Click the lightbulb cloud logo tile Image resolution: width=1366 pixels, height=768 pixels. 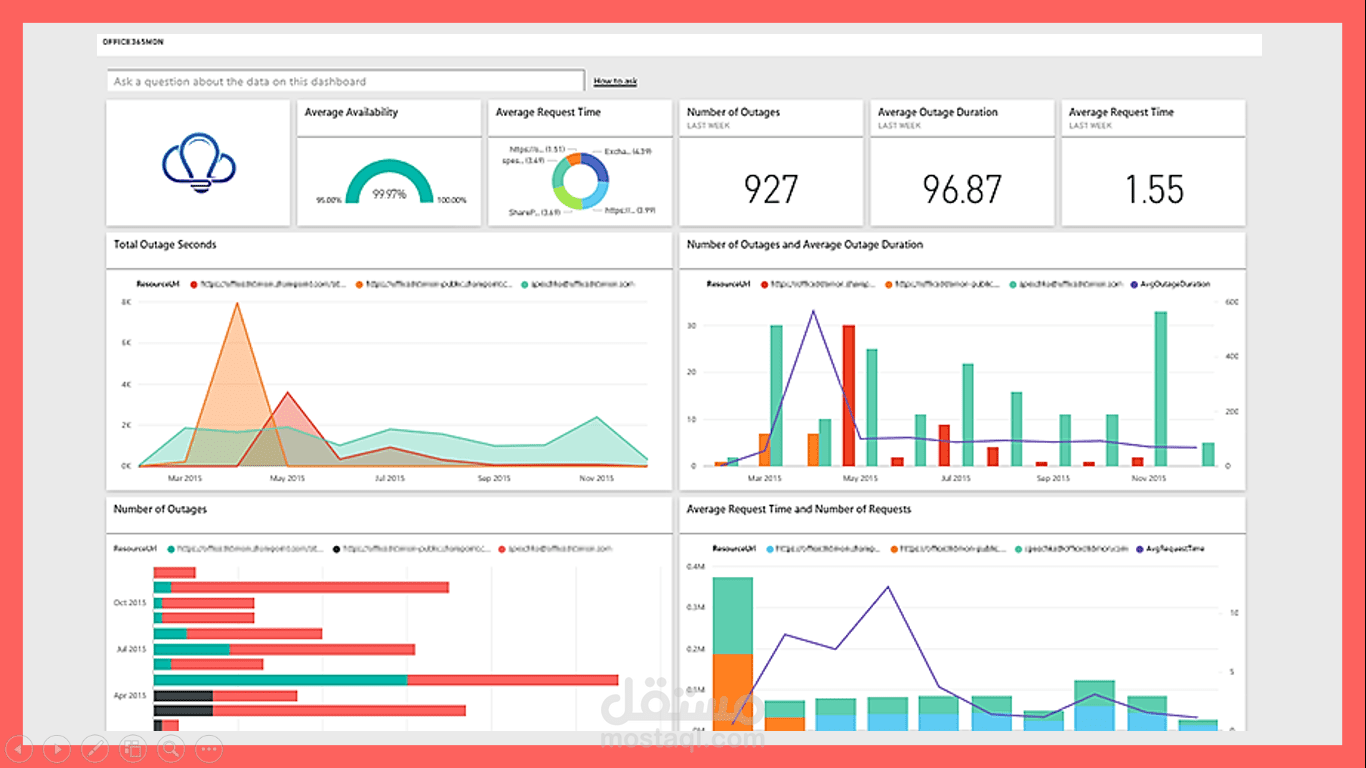pos(199,163)
